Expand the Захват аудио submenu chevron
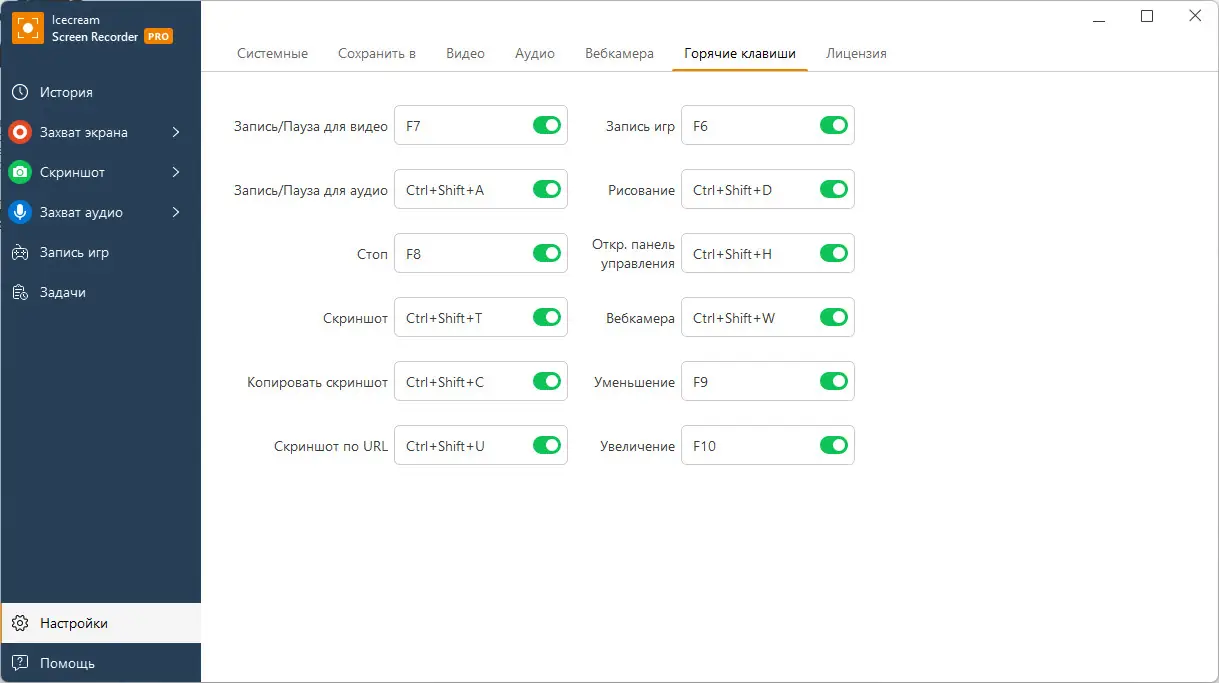 point(176,212)
